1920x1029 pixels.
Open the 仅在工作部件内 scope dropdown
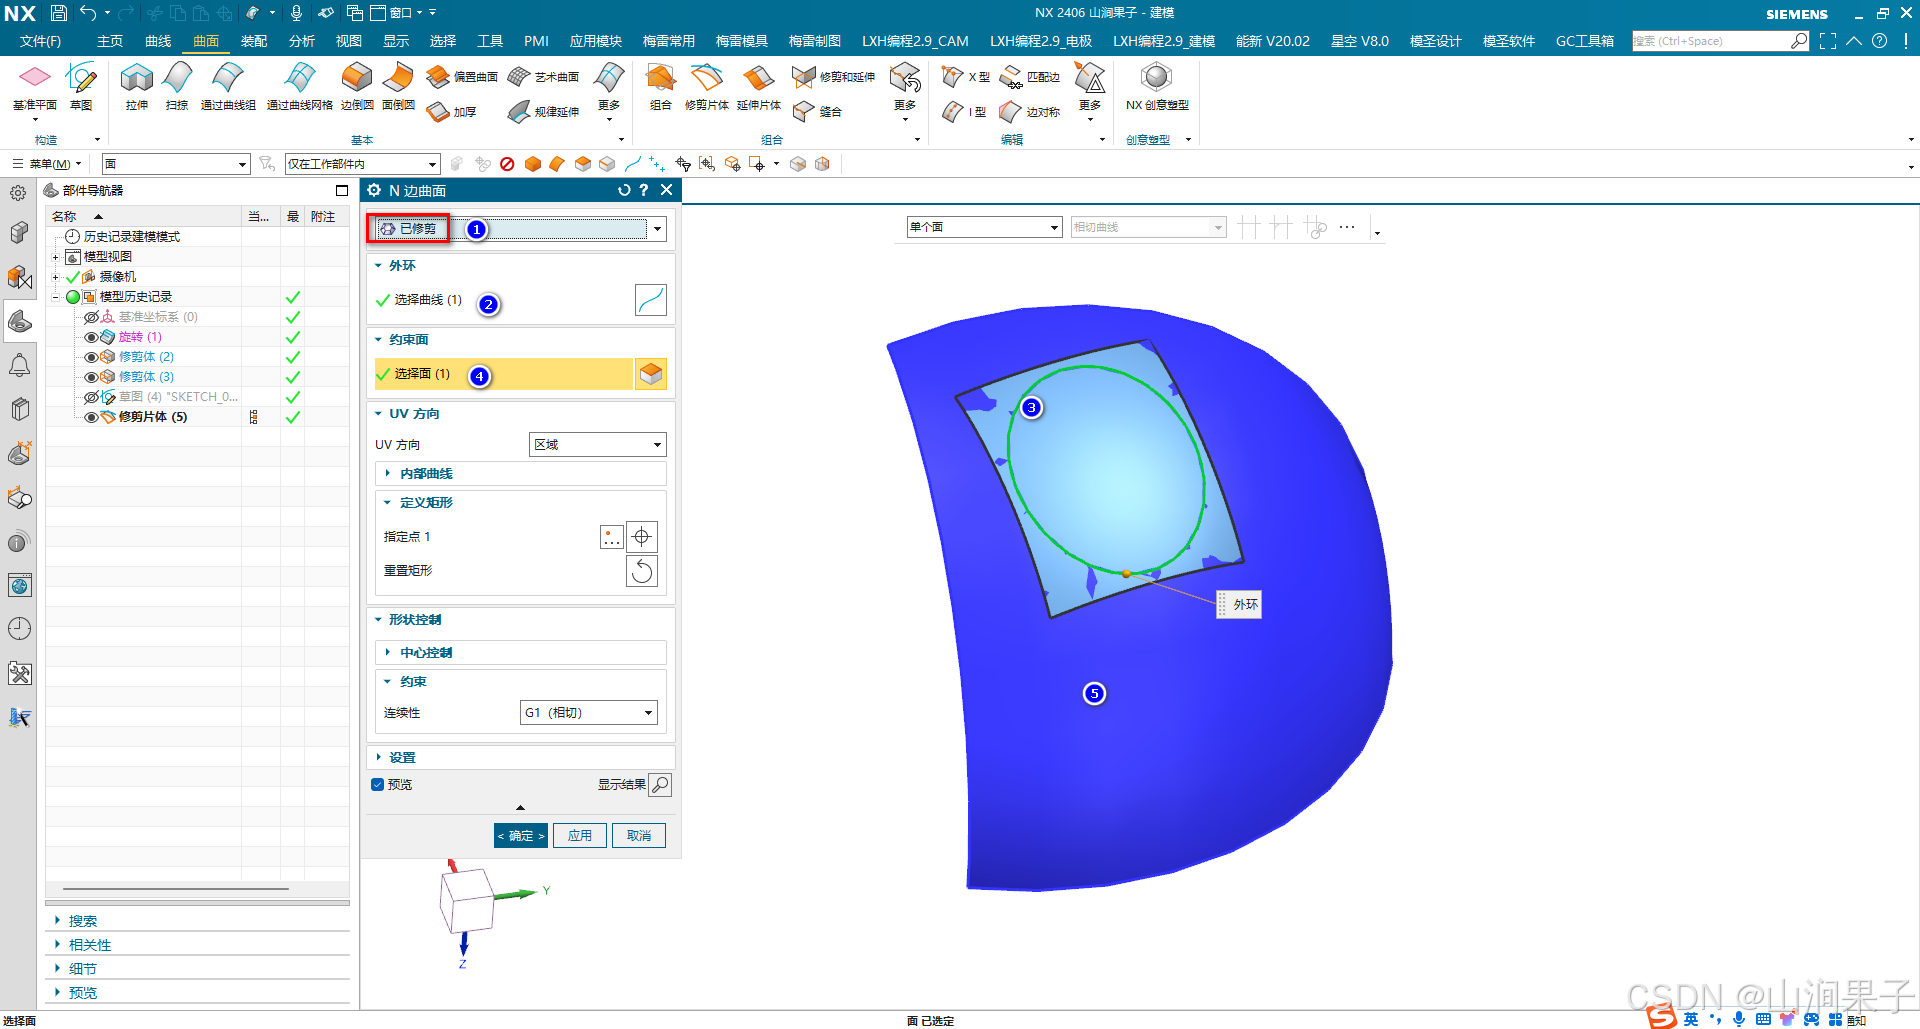(362, 164)
